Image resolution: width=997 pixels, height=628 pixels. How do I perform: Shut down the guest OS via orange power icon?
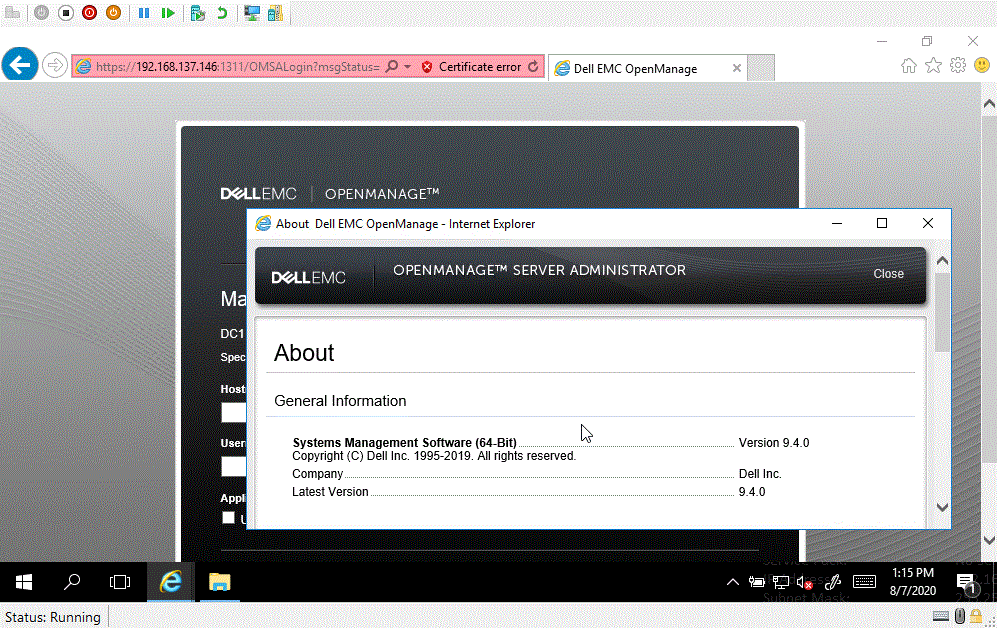tap(112, 12)
